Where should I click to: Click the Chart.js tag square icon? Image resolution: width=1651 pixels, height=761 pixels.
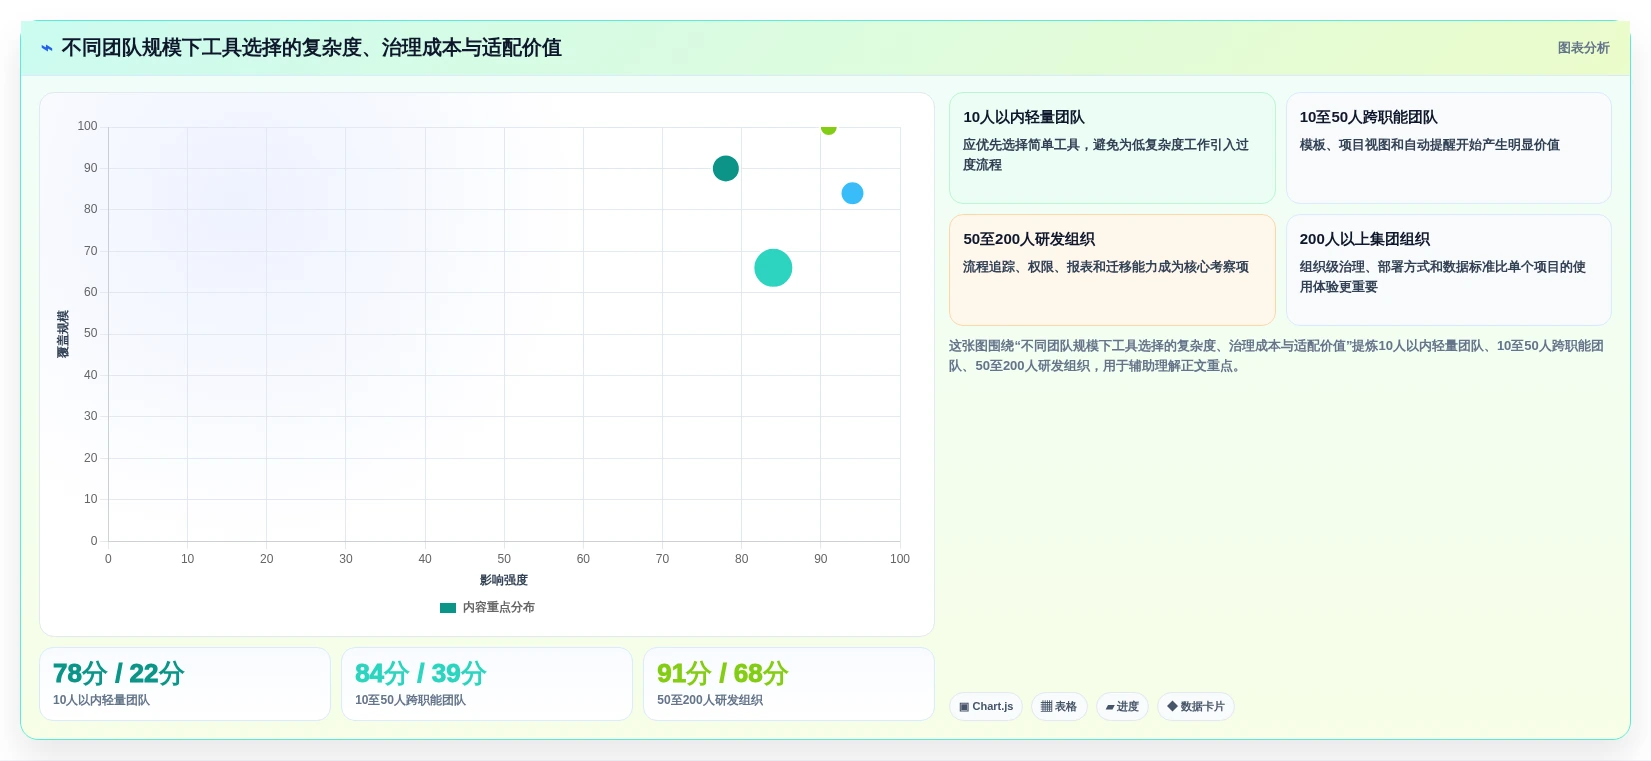click(964, 706)
